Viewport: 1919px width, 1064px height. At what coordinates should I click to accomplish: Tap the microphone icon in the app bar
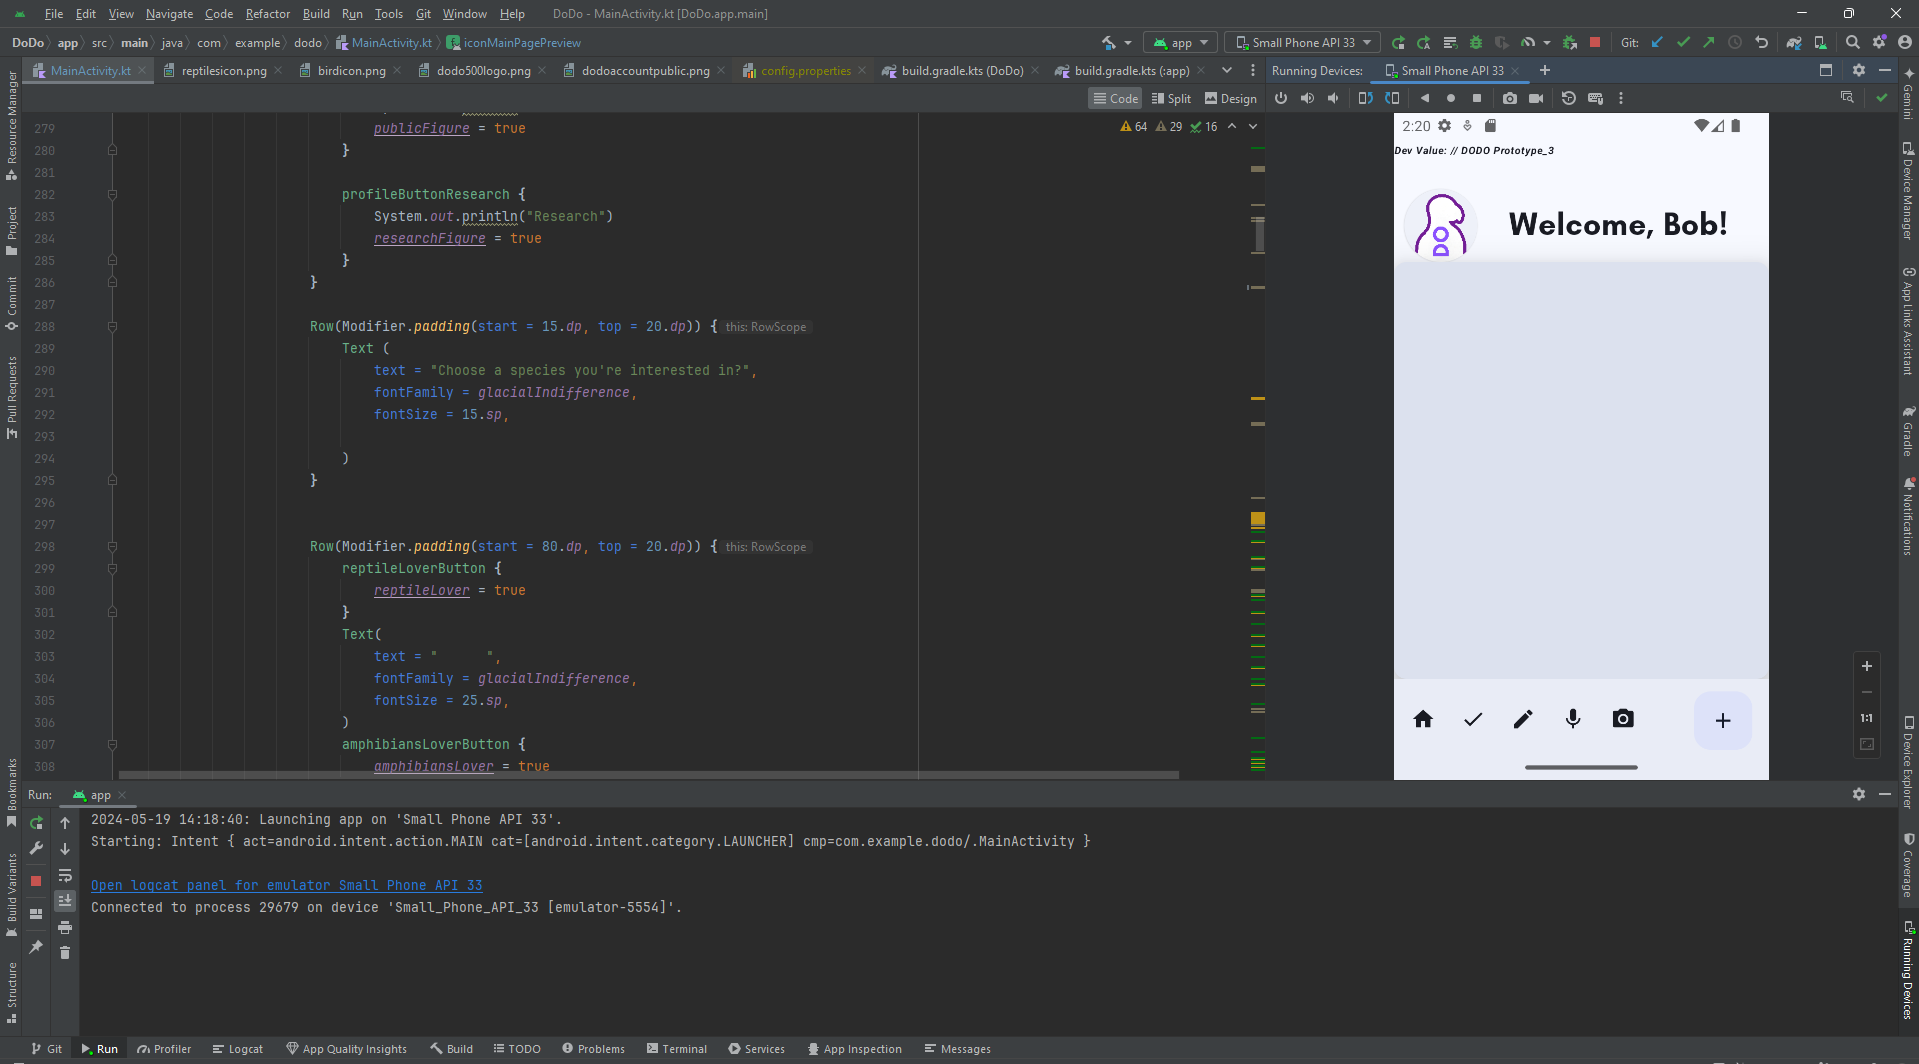(x=1573, y=719)
